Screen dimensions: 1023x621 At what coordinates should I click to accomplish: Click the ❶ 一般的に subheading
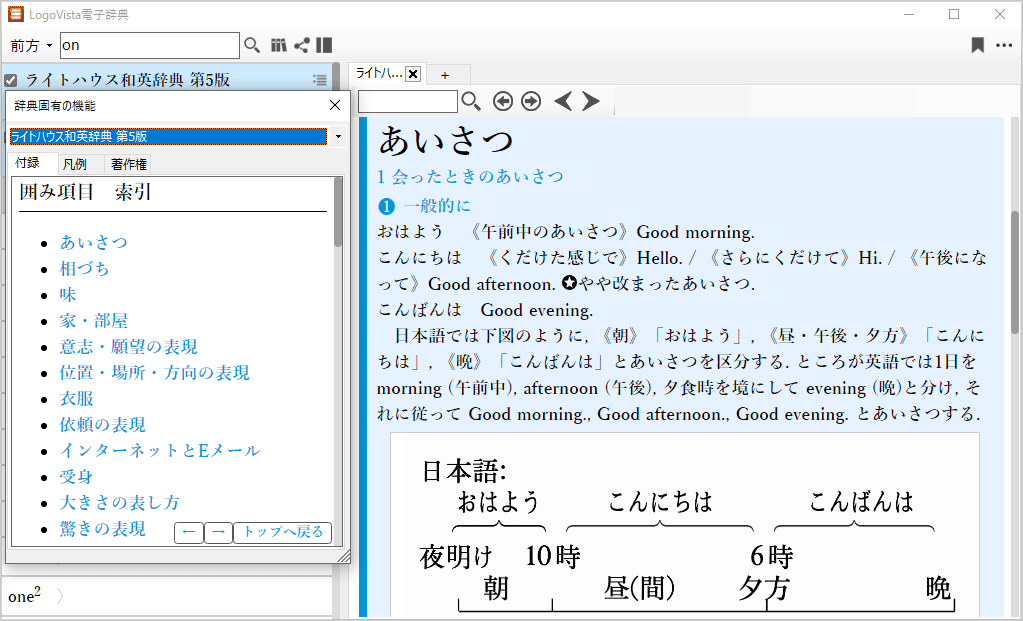click(424, 206)
